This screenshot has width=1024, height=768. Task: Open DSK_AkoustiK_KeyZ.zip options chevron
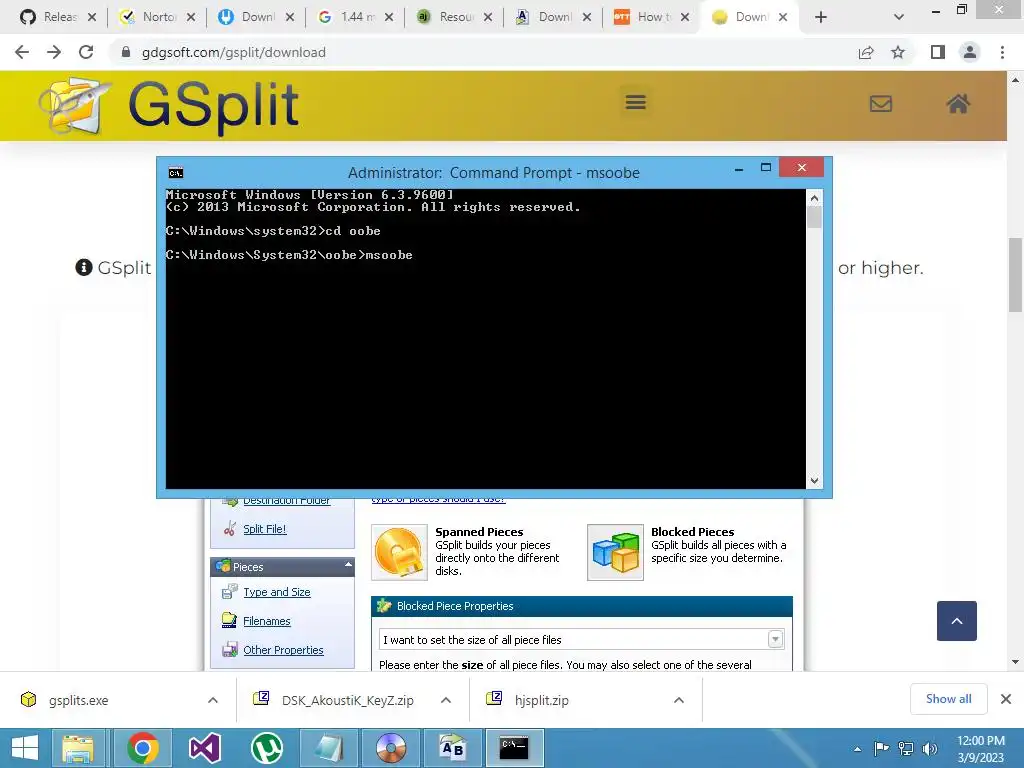point(446,700)
